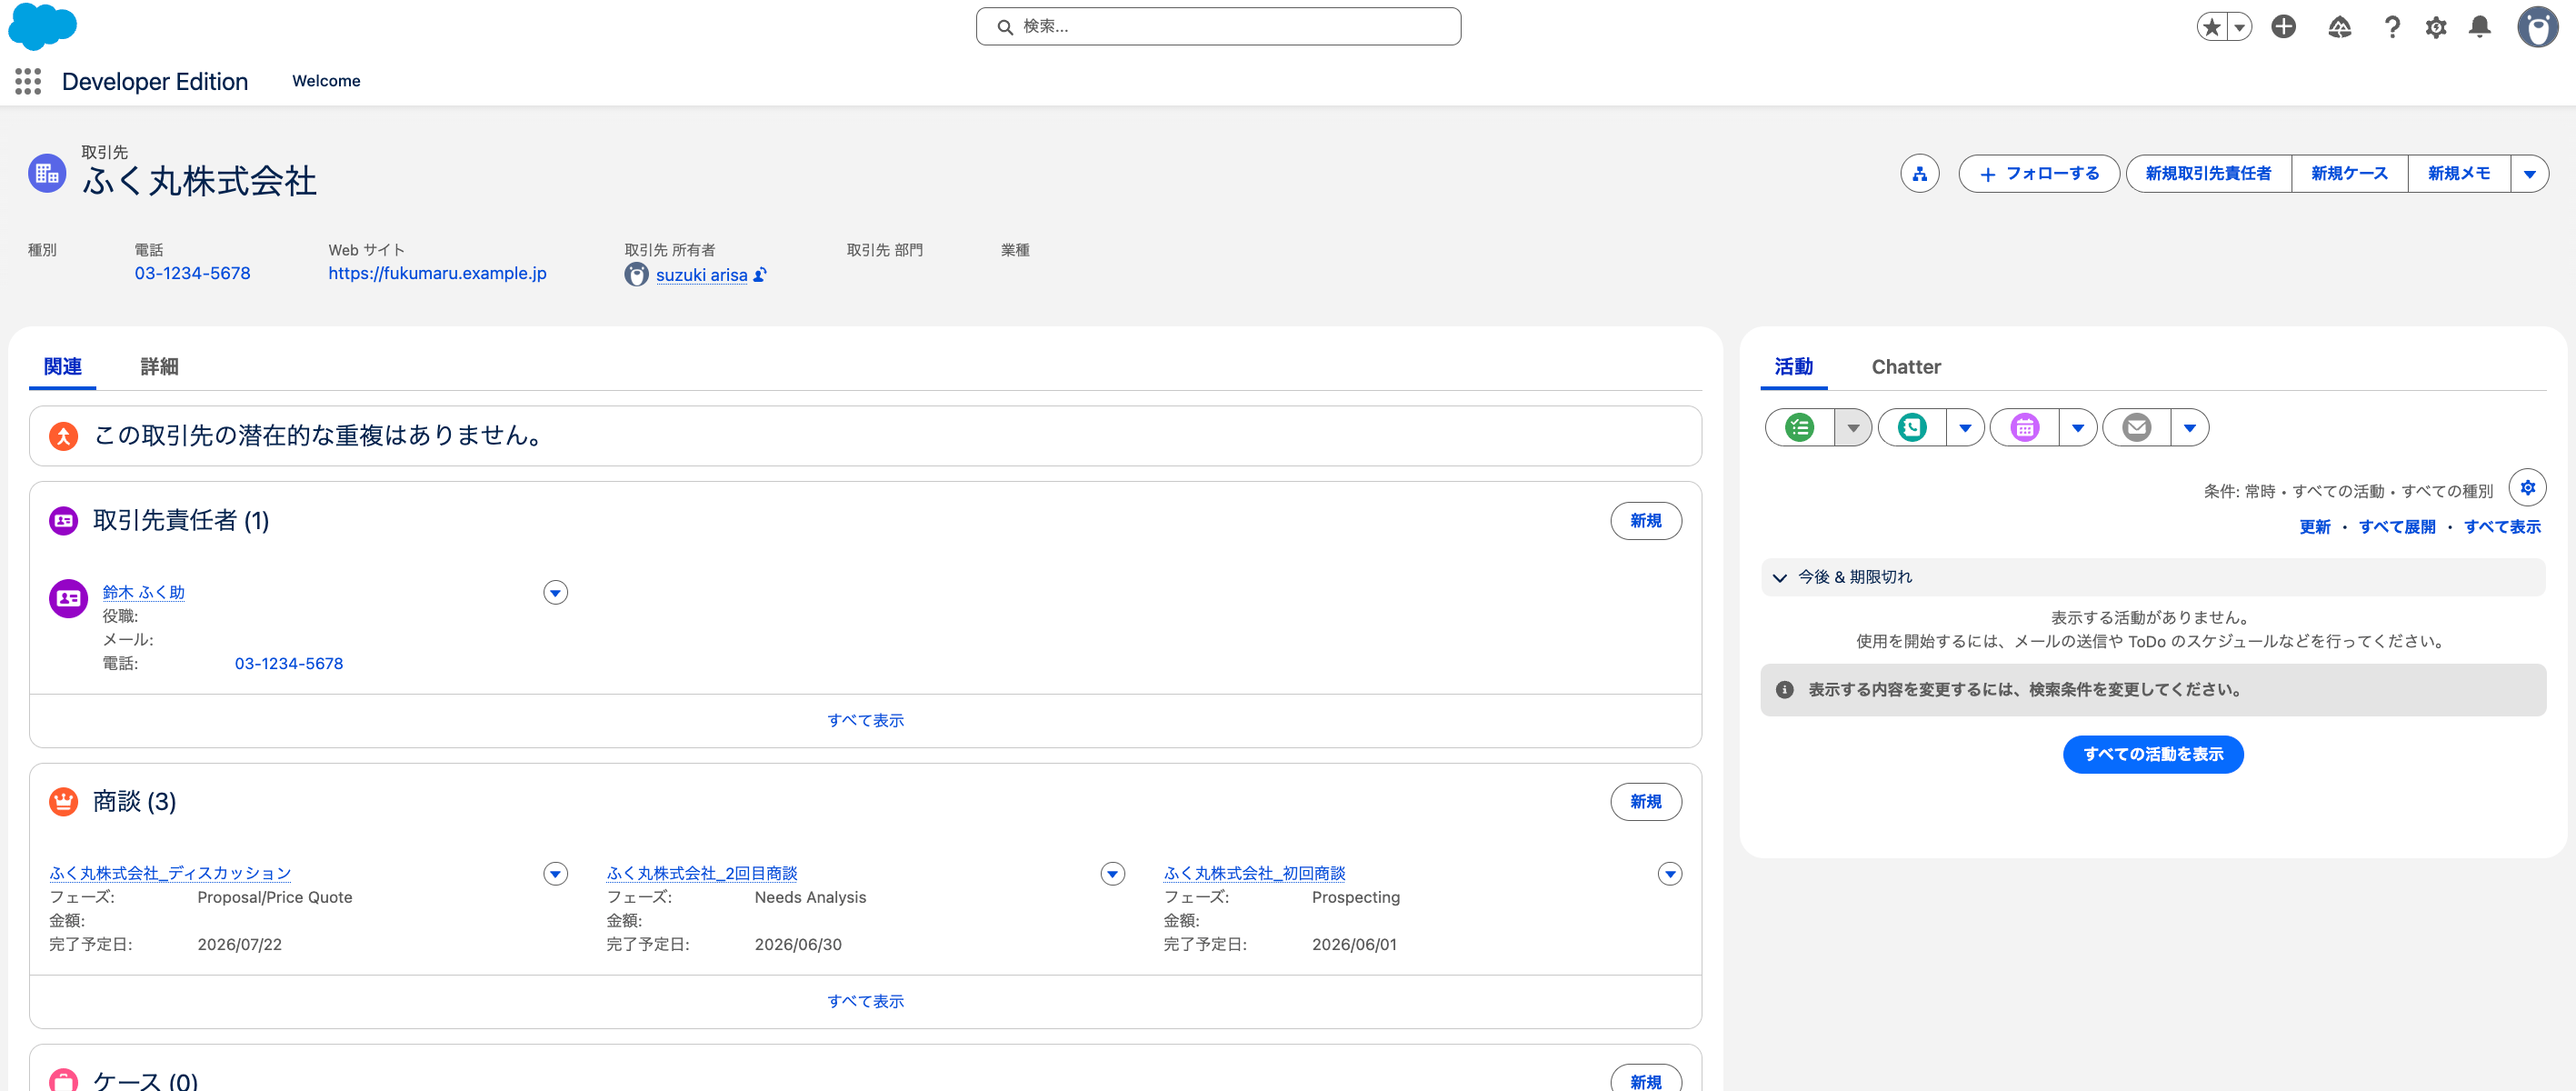Open activity filter settings gear

(2527, 488)
